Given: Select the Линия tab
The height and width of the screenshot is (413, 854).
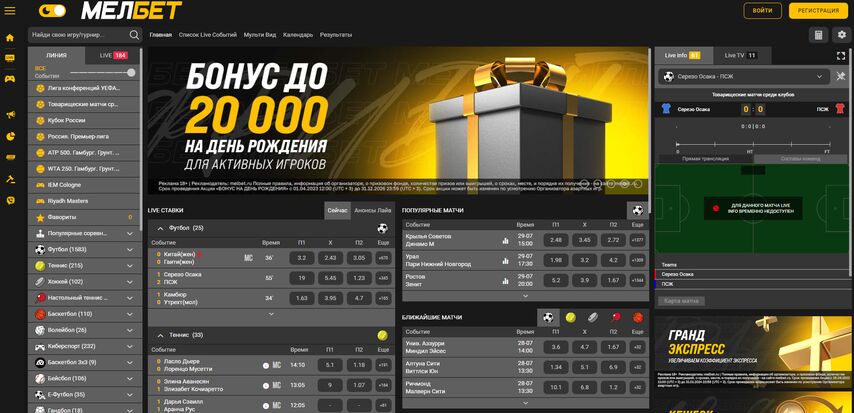Looking at the screenshot, I should 57,55.
